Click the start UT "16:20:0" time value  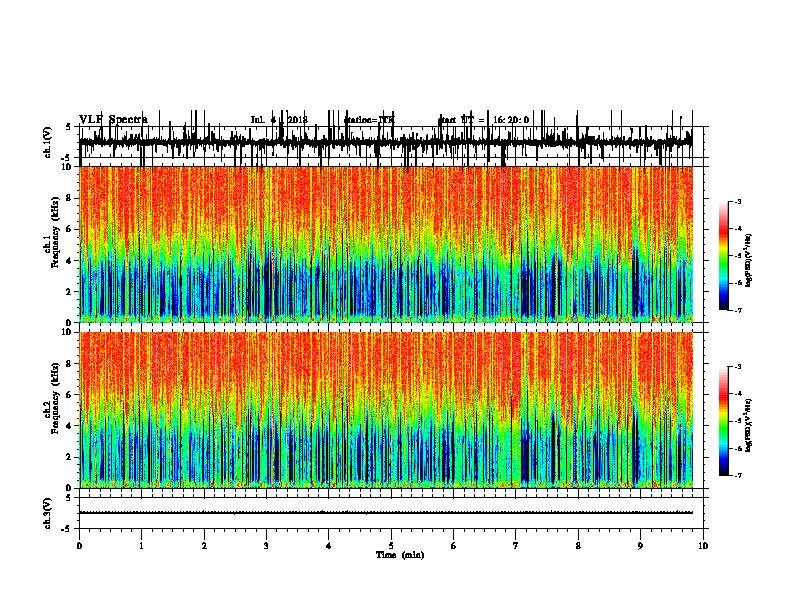[x=511, y=120]
